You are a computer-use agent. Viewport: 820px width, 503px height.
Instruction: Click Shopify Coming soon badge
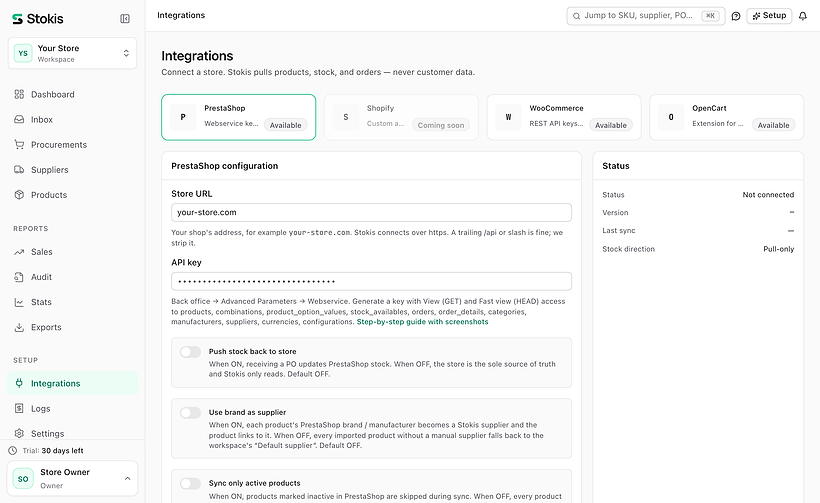point(441,125)
